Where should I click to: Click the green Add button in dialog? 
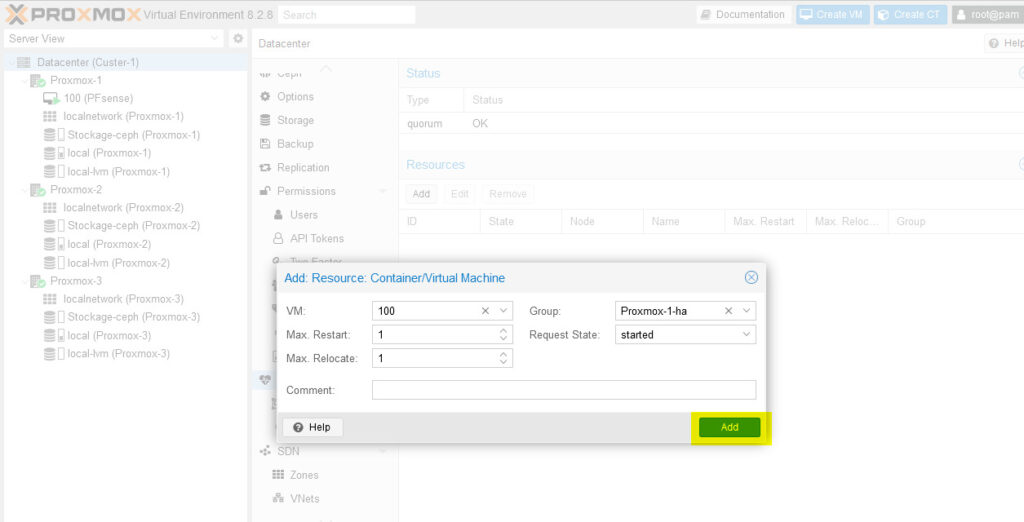[729, 427]
